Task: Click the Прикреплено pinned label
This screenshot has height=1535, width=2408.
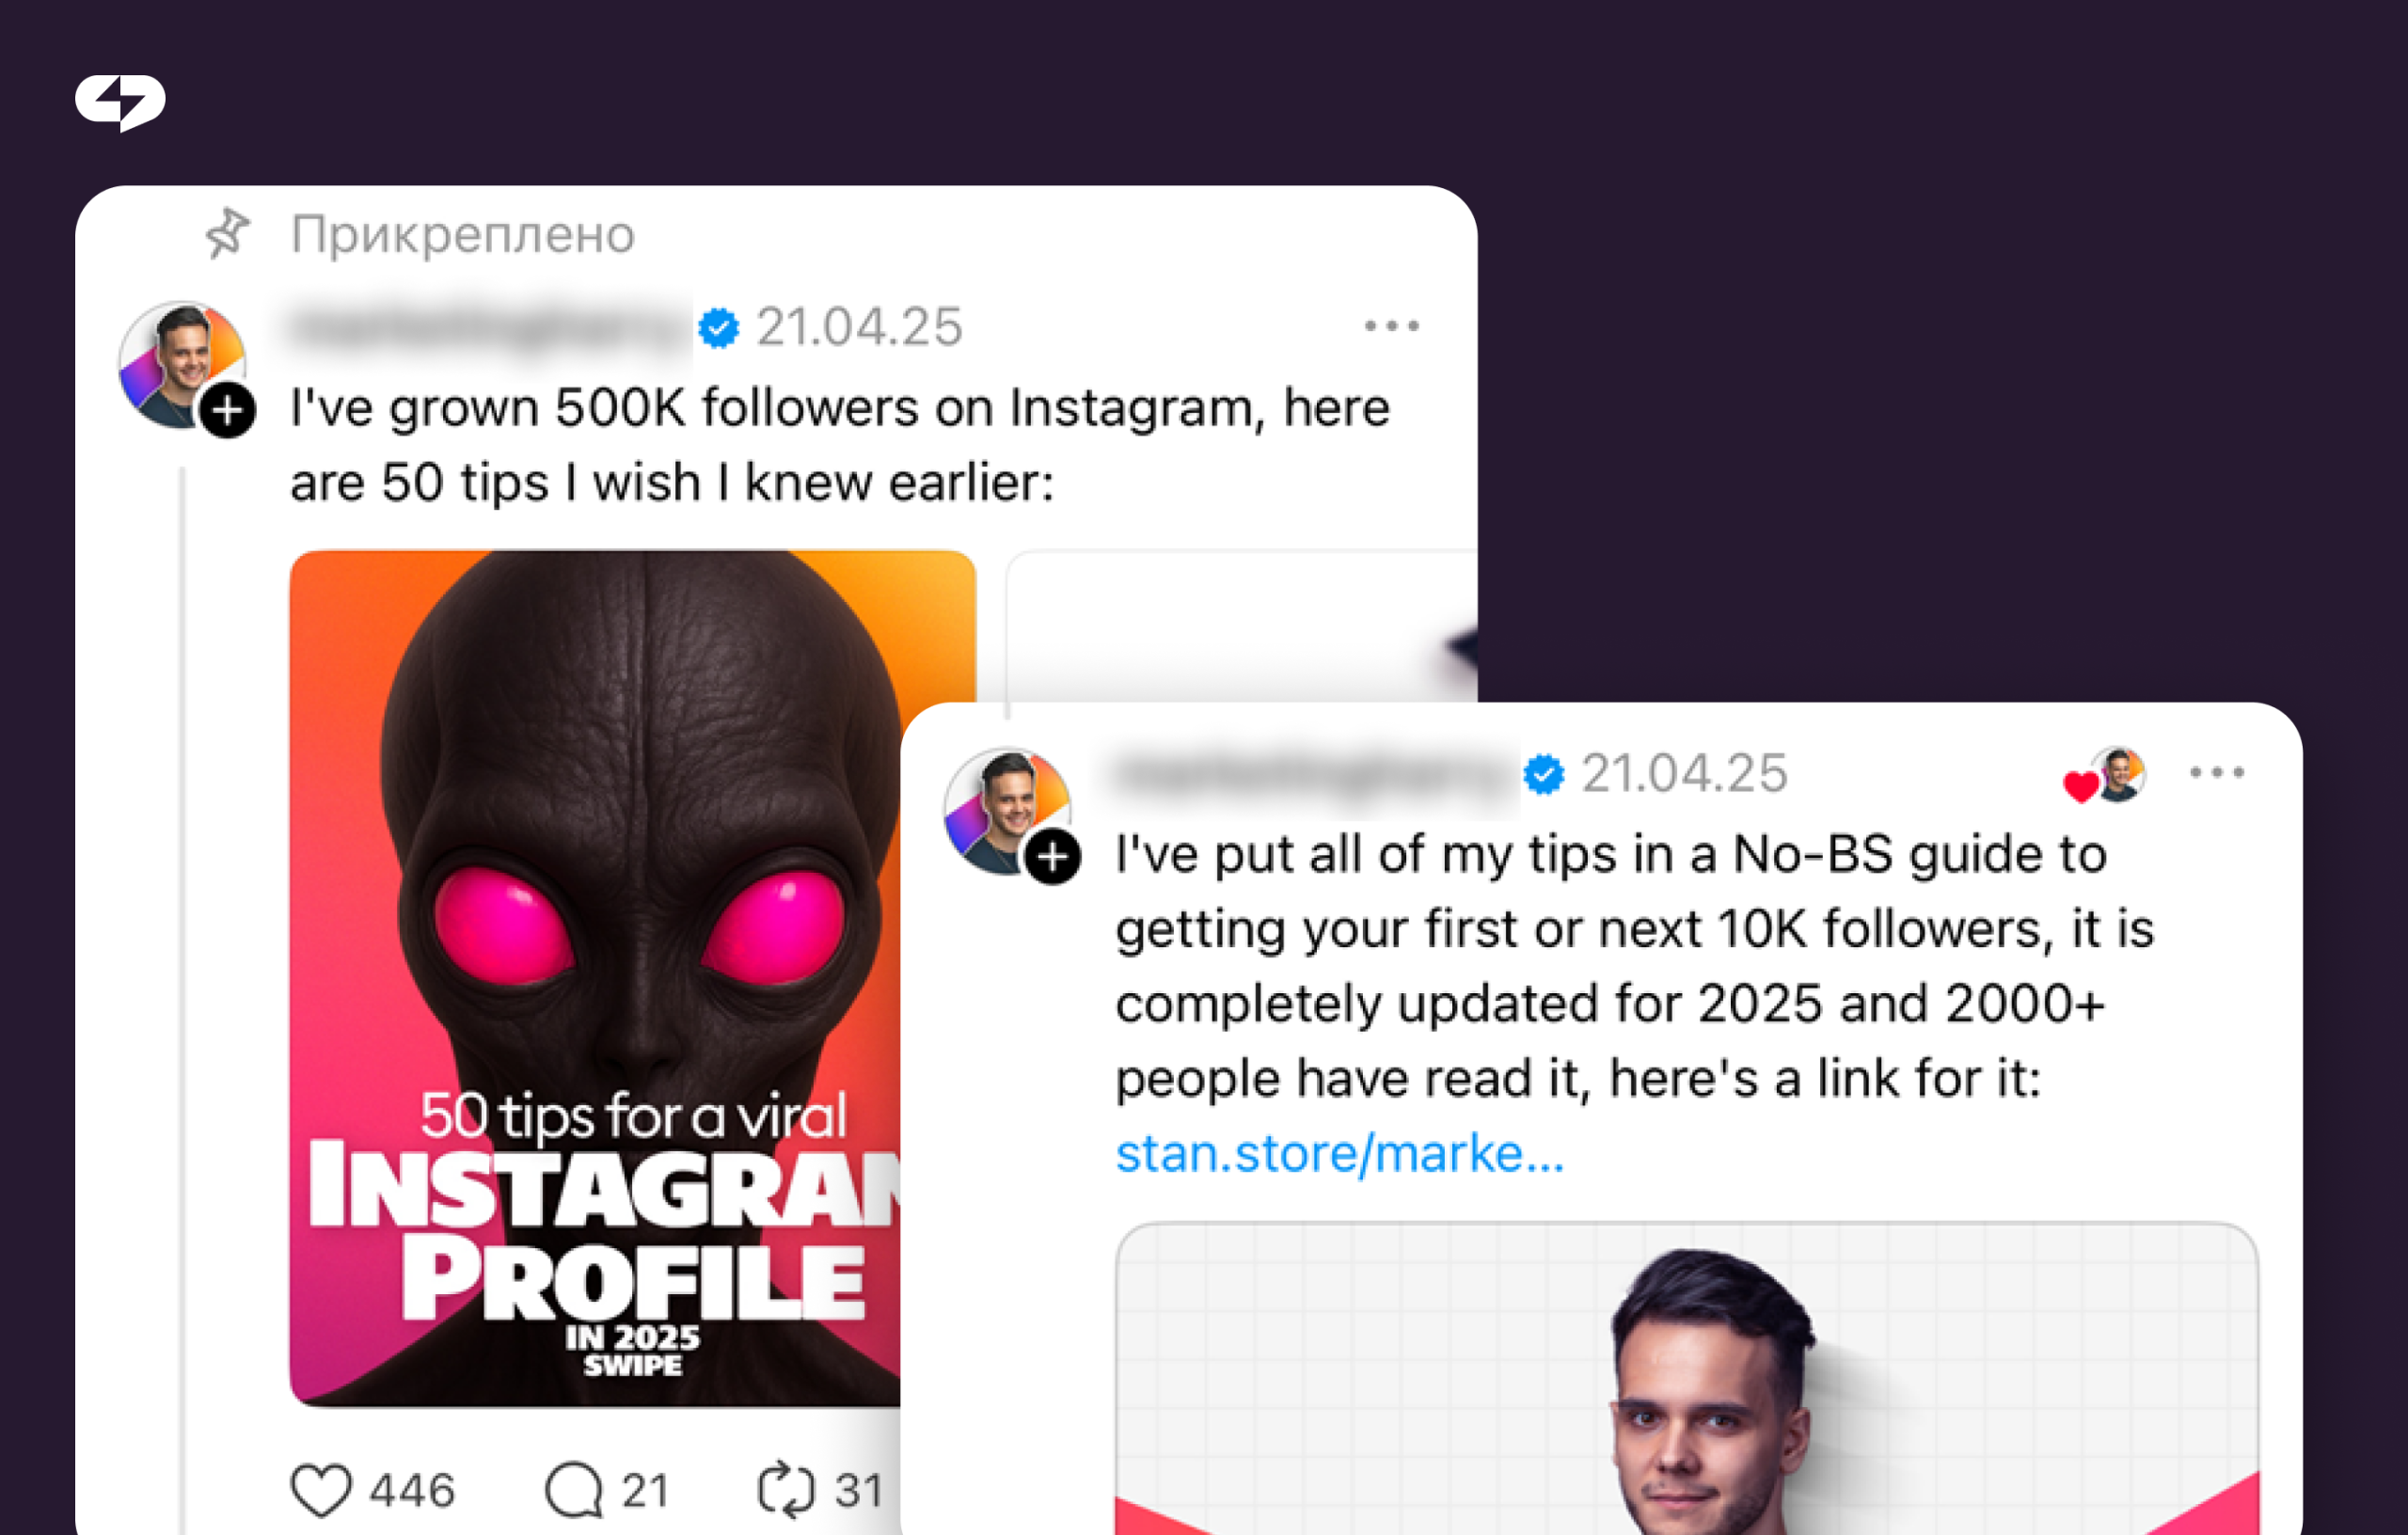Action: [463, 235]
